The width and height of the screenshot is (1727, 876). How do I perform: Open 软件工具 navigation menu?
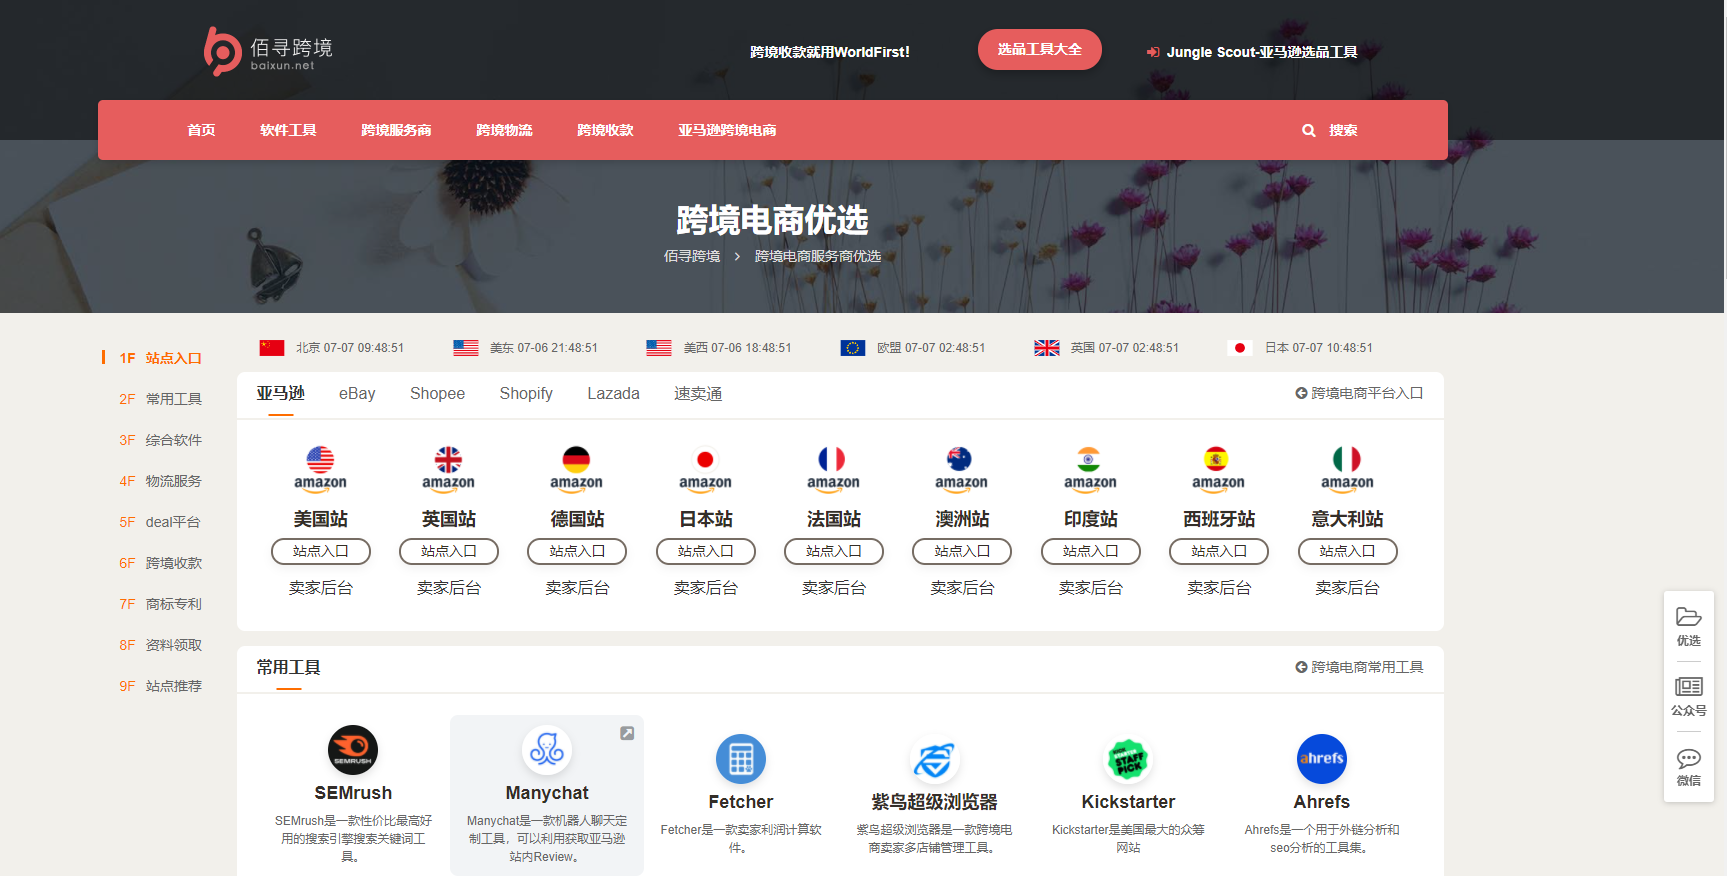(x=288, y=130)
